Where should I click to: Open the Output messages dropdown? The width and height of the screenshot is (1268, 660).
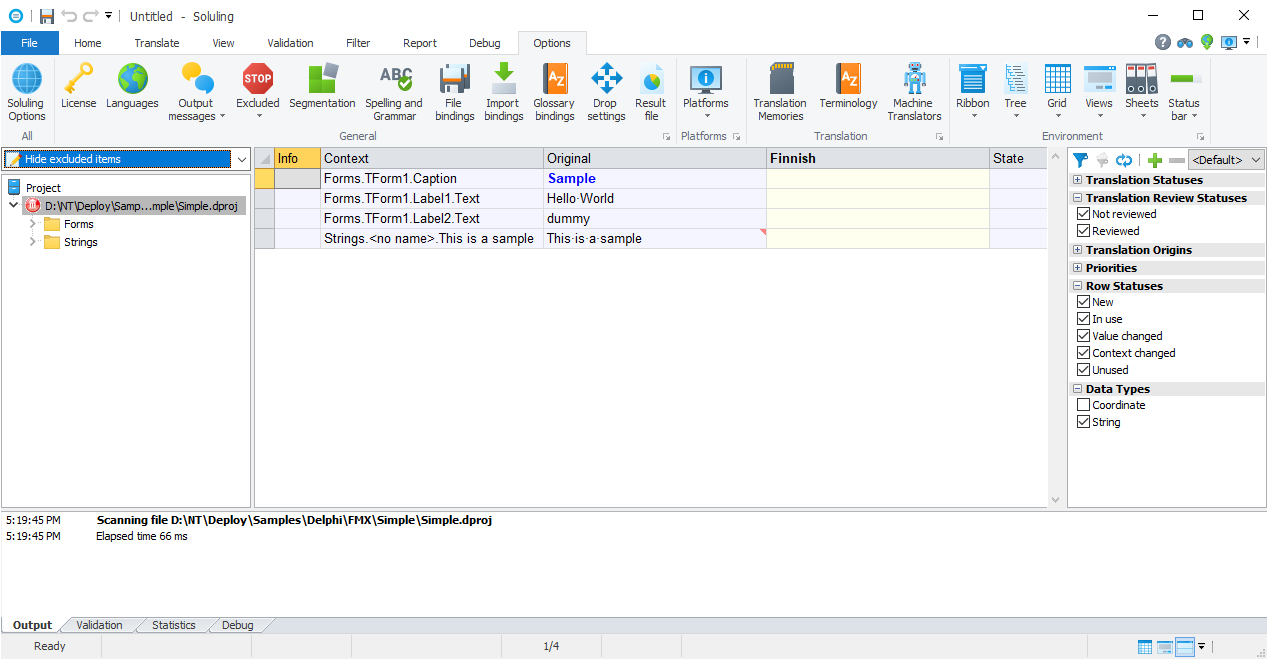click(196, 92)
